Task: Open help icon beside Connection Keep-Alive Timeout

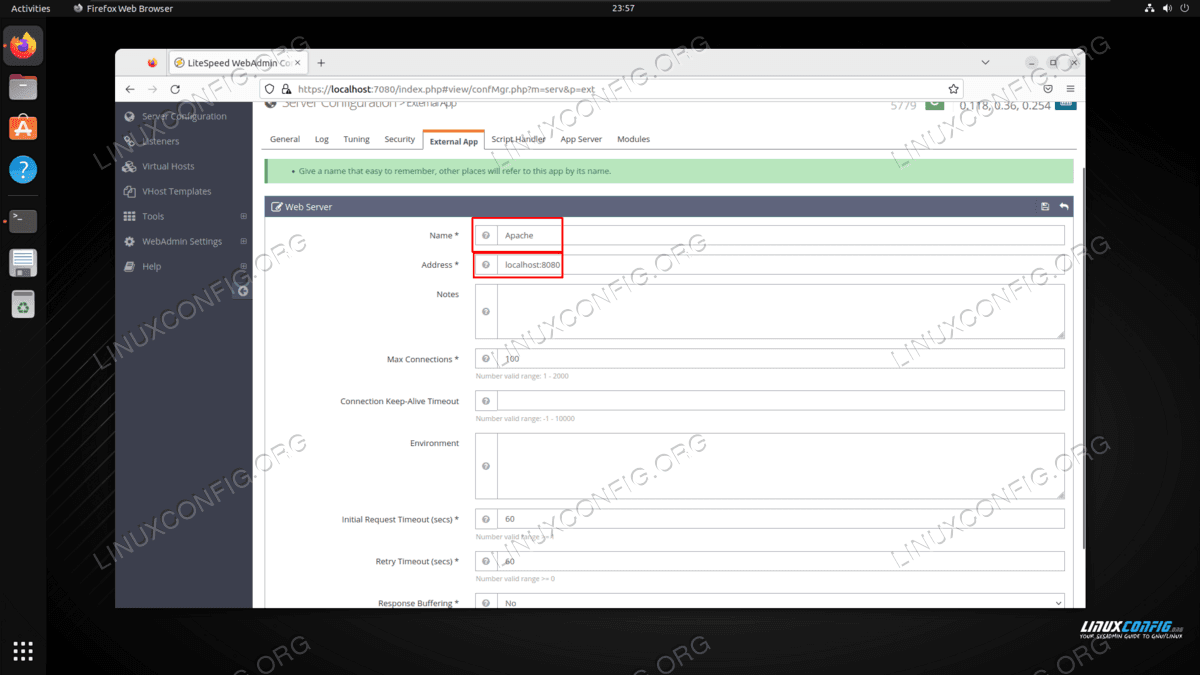Action: pyautogui.click(x=486, y=400)
